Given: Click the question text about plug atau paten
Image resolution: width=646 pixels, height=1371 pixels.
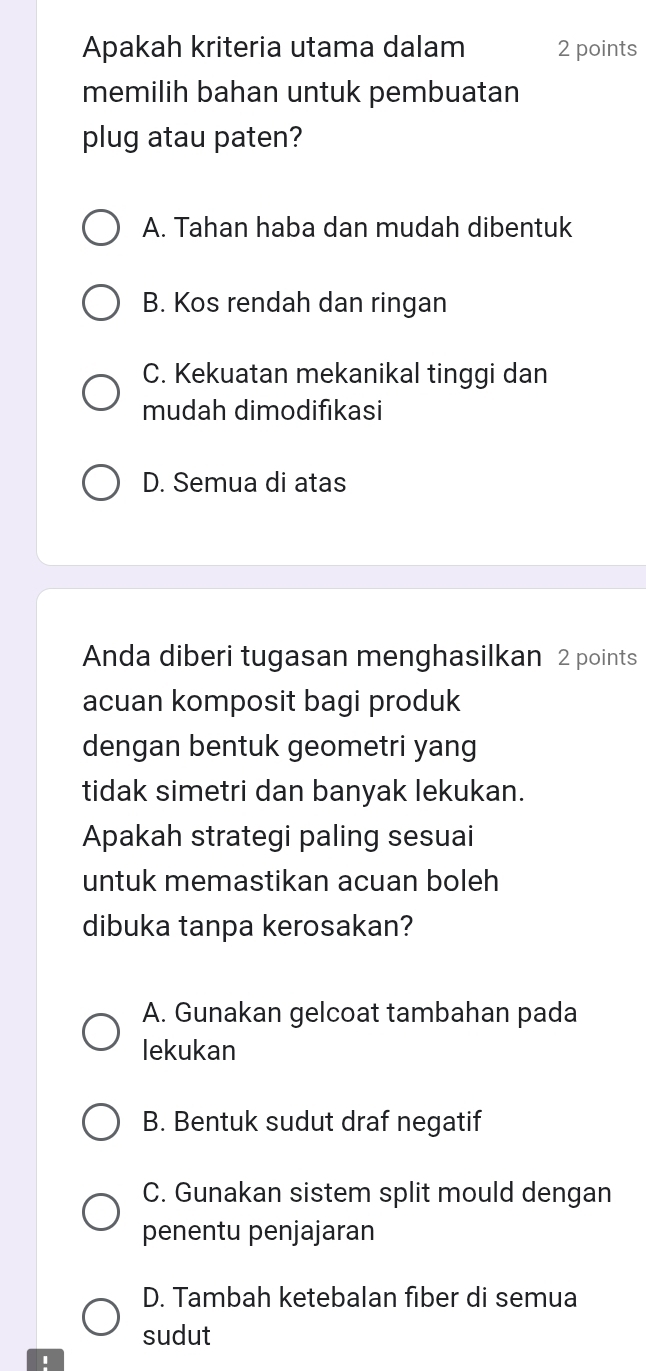Looking at the screenshot, I should click(301, 92).
